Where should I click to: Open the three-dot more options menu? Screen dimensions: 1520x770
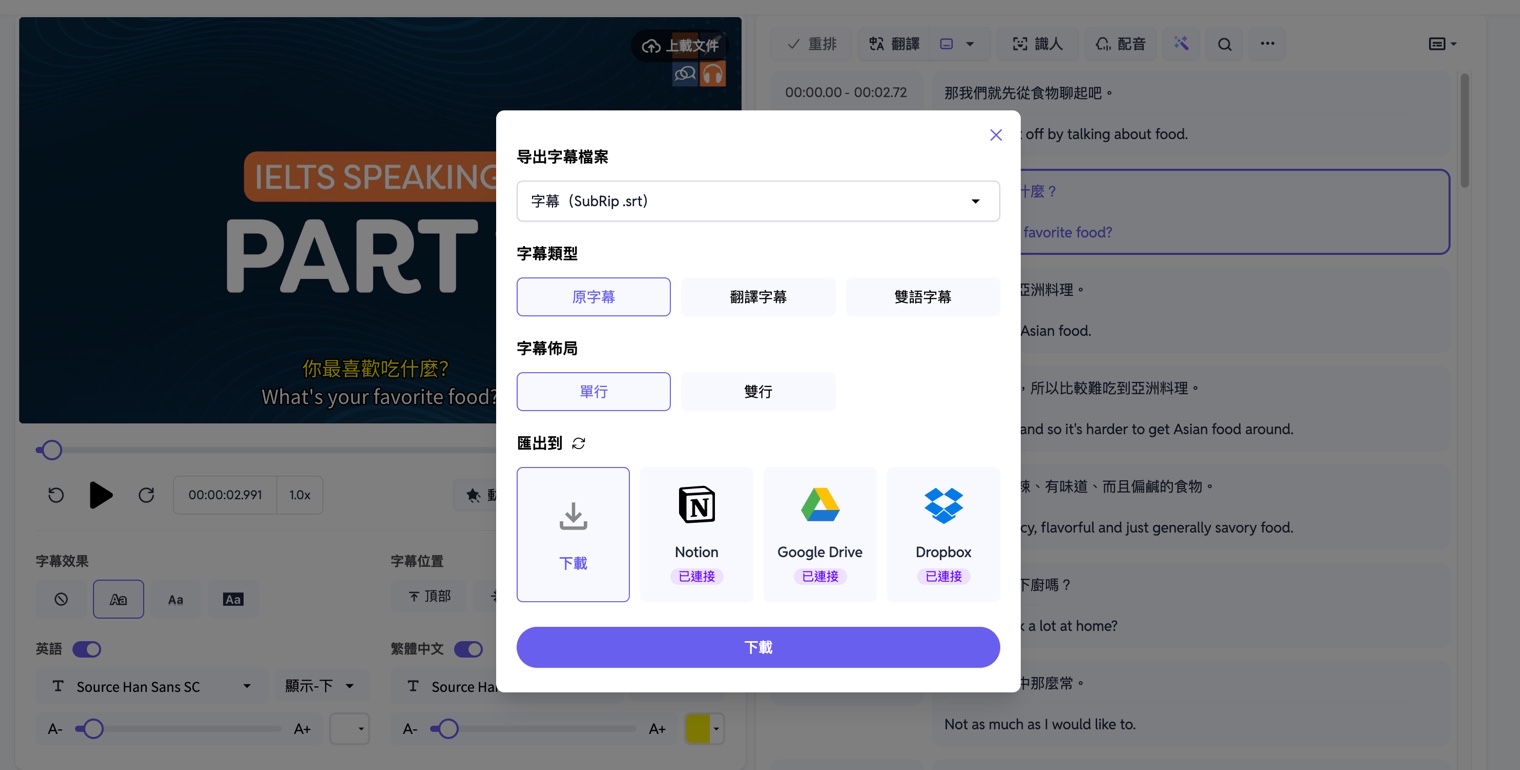point(1267,44)
